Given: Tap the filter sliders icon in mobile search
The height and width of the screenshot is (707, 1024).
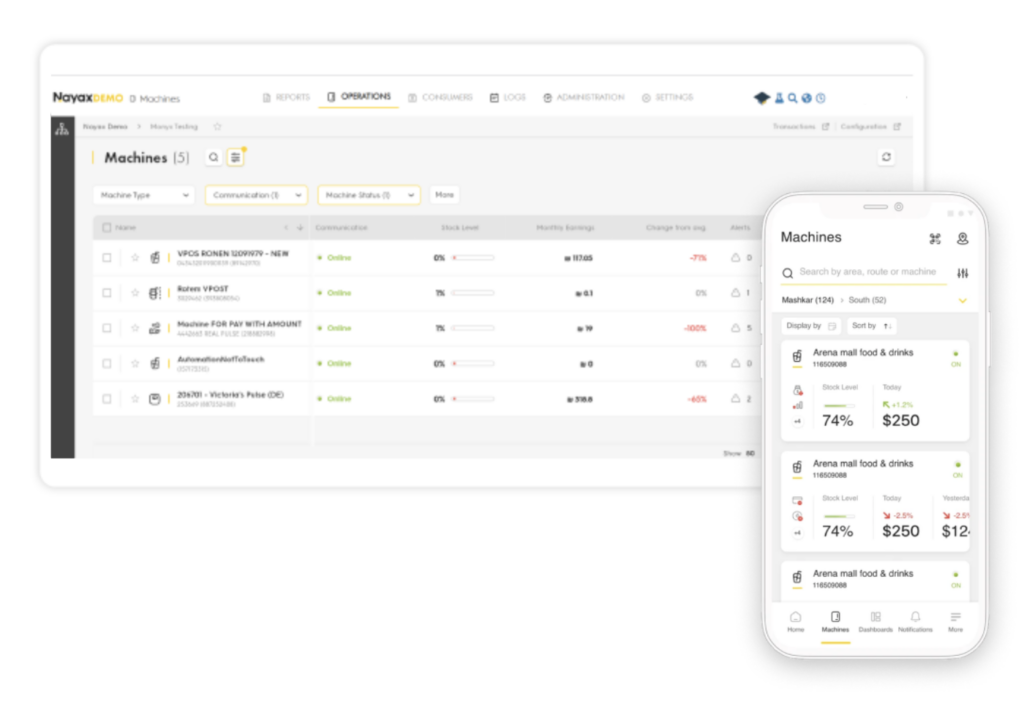Looking at the screenshot, I should 962,273.
